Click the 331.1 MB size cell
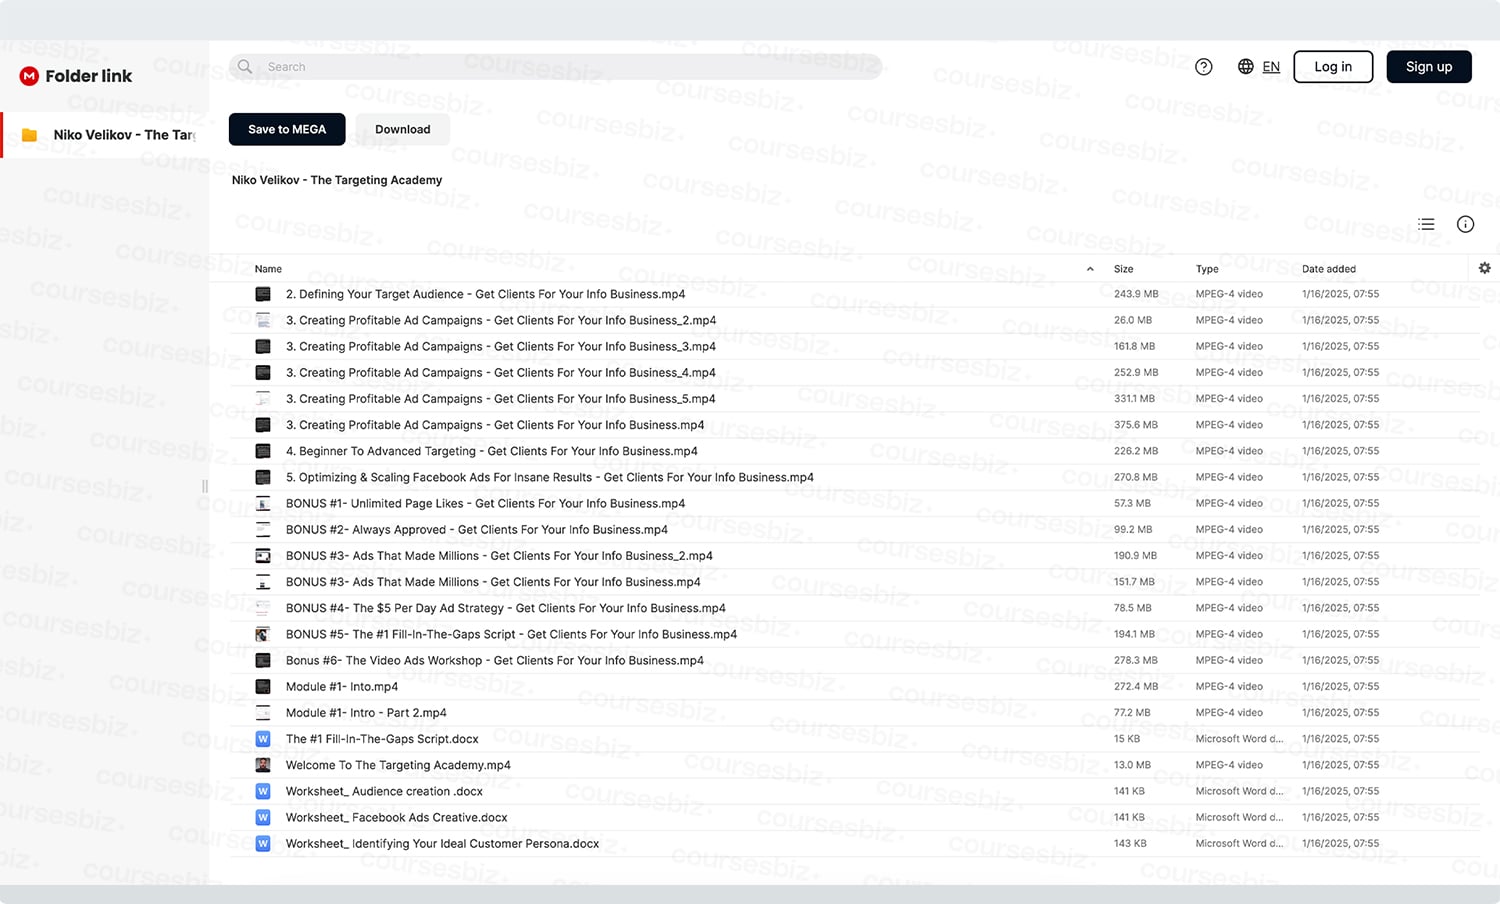 (x=1135, y=398)
